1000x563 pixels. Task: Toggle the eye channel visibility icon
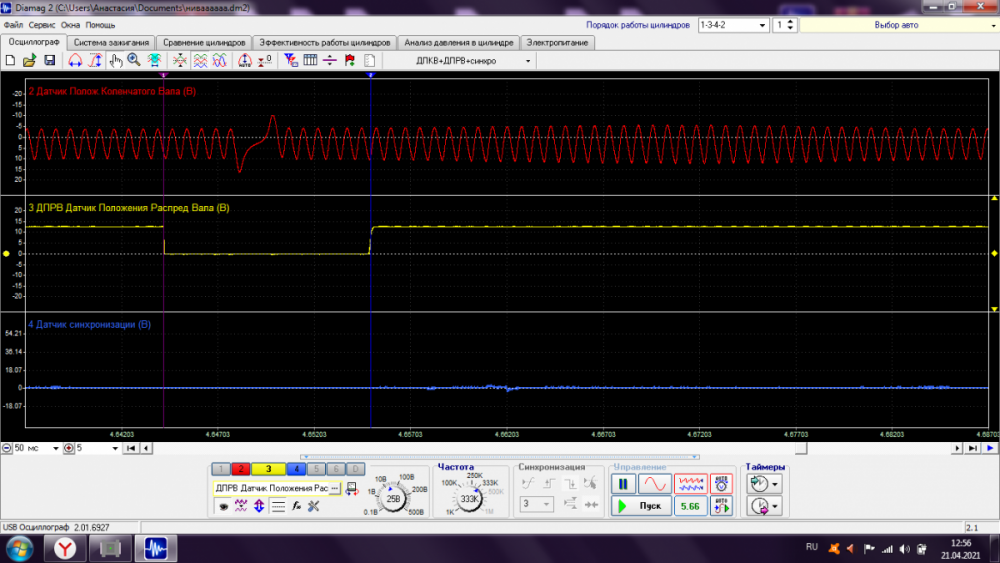[x=224, y=506]
